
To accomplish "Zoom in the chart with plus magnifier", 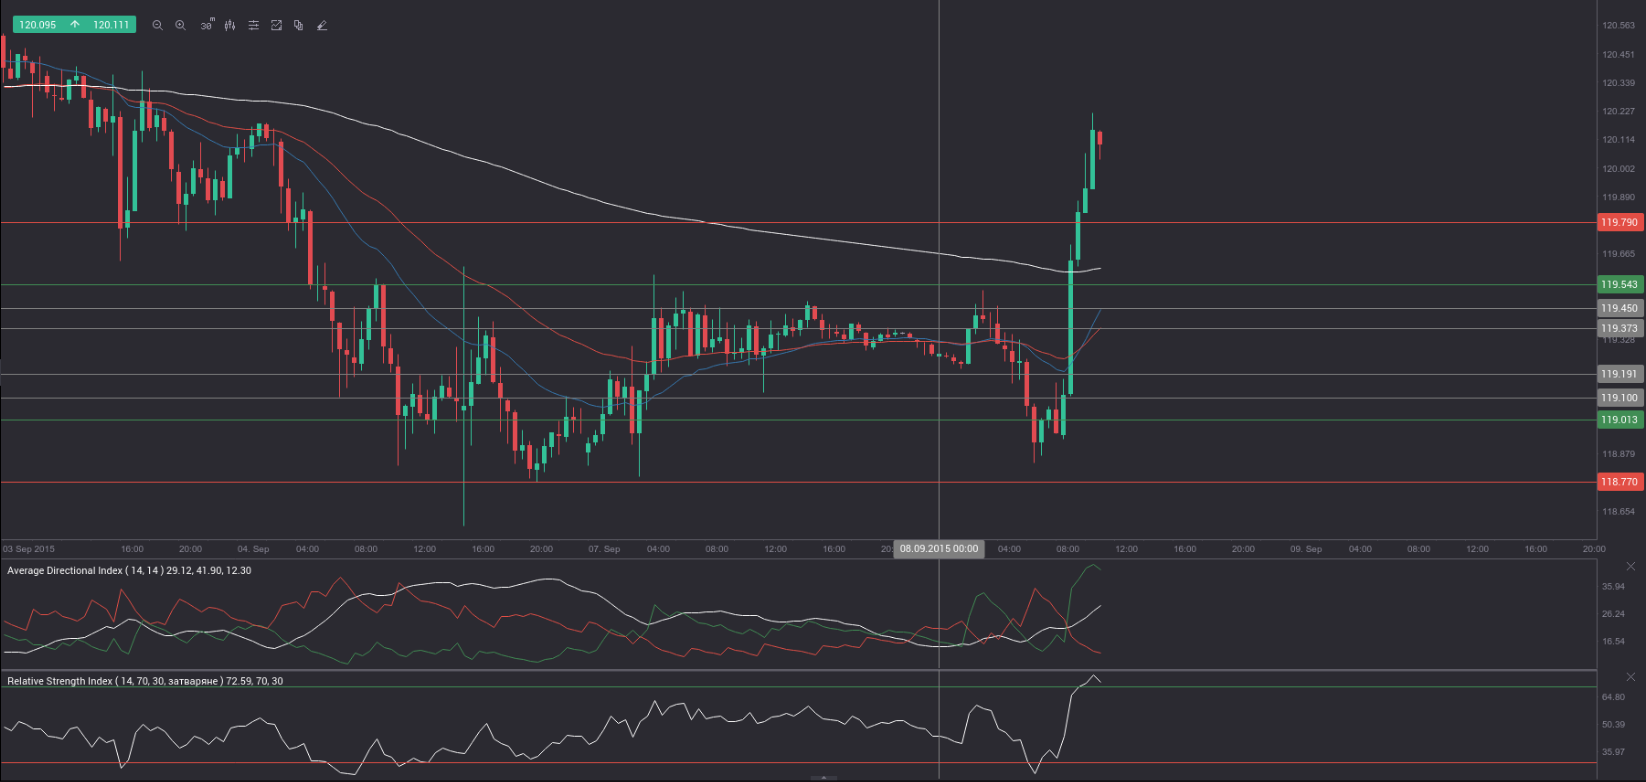I will 180,25.
